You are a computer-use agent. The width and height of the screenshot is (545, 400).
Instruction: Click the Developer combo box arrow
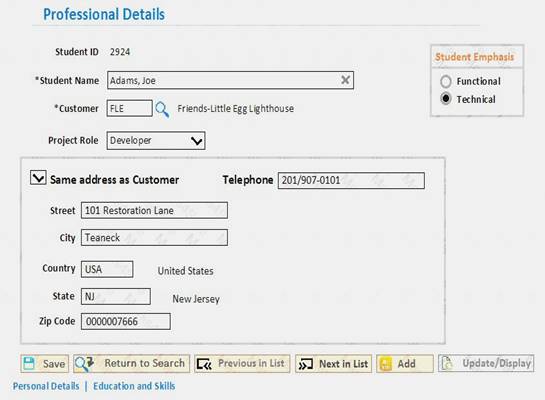[x=196, y=141]
